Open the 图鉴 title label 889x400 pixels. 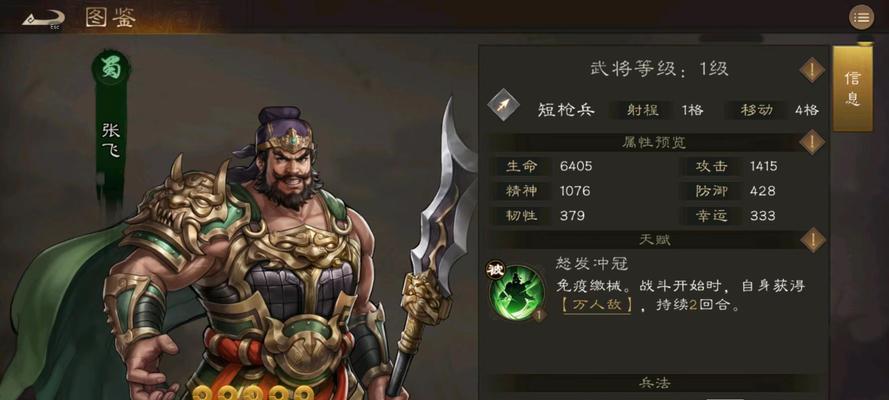[111, 19]
